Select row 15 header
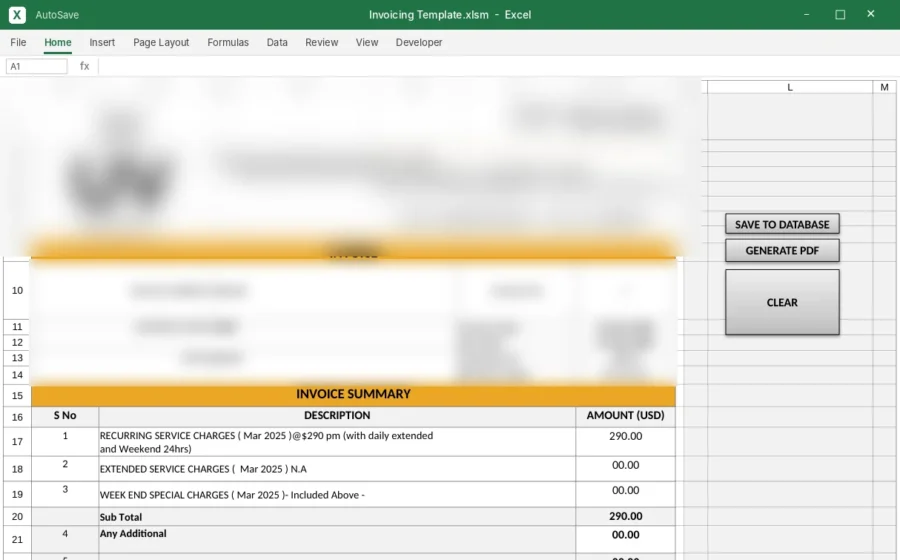Screen dimensions: 900x560 (17, 396)
